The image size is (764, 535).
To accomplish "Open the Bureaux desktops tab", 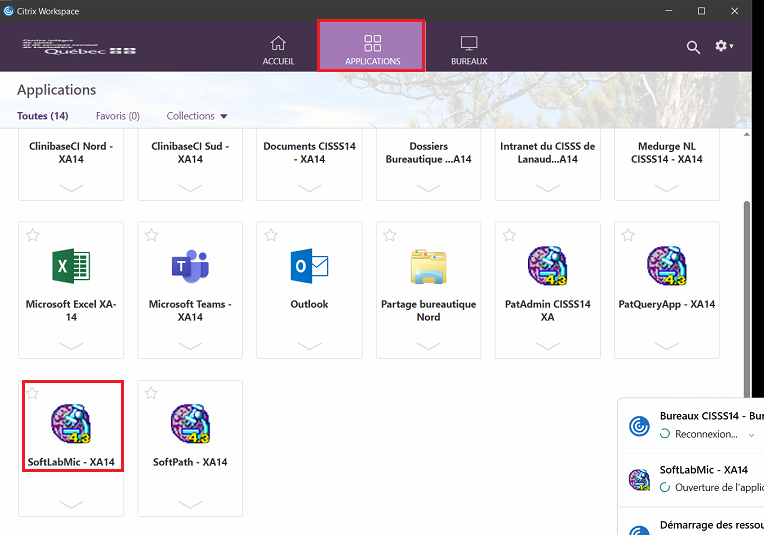I will pos(469,50).
